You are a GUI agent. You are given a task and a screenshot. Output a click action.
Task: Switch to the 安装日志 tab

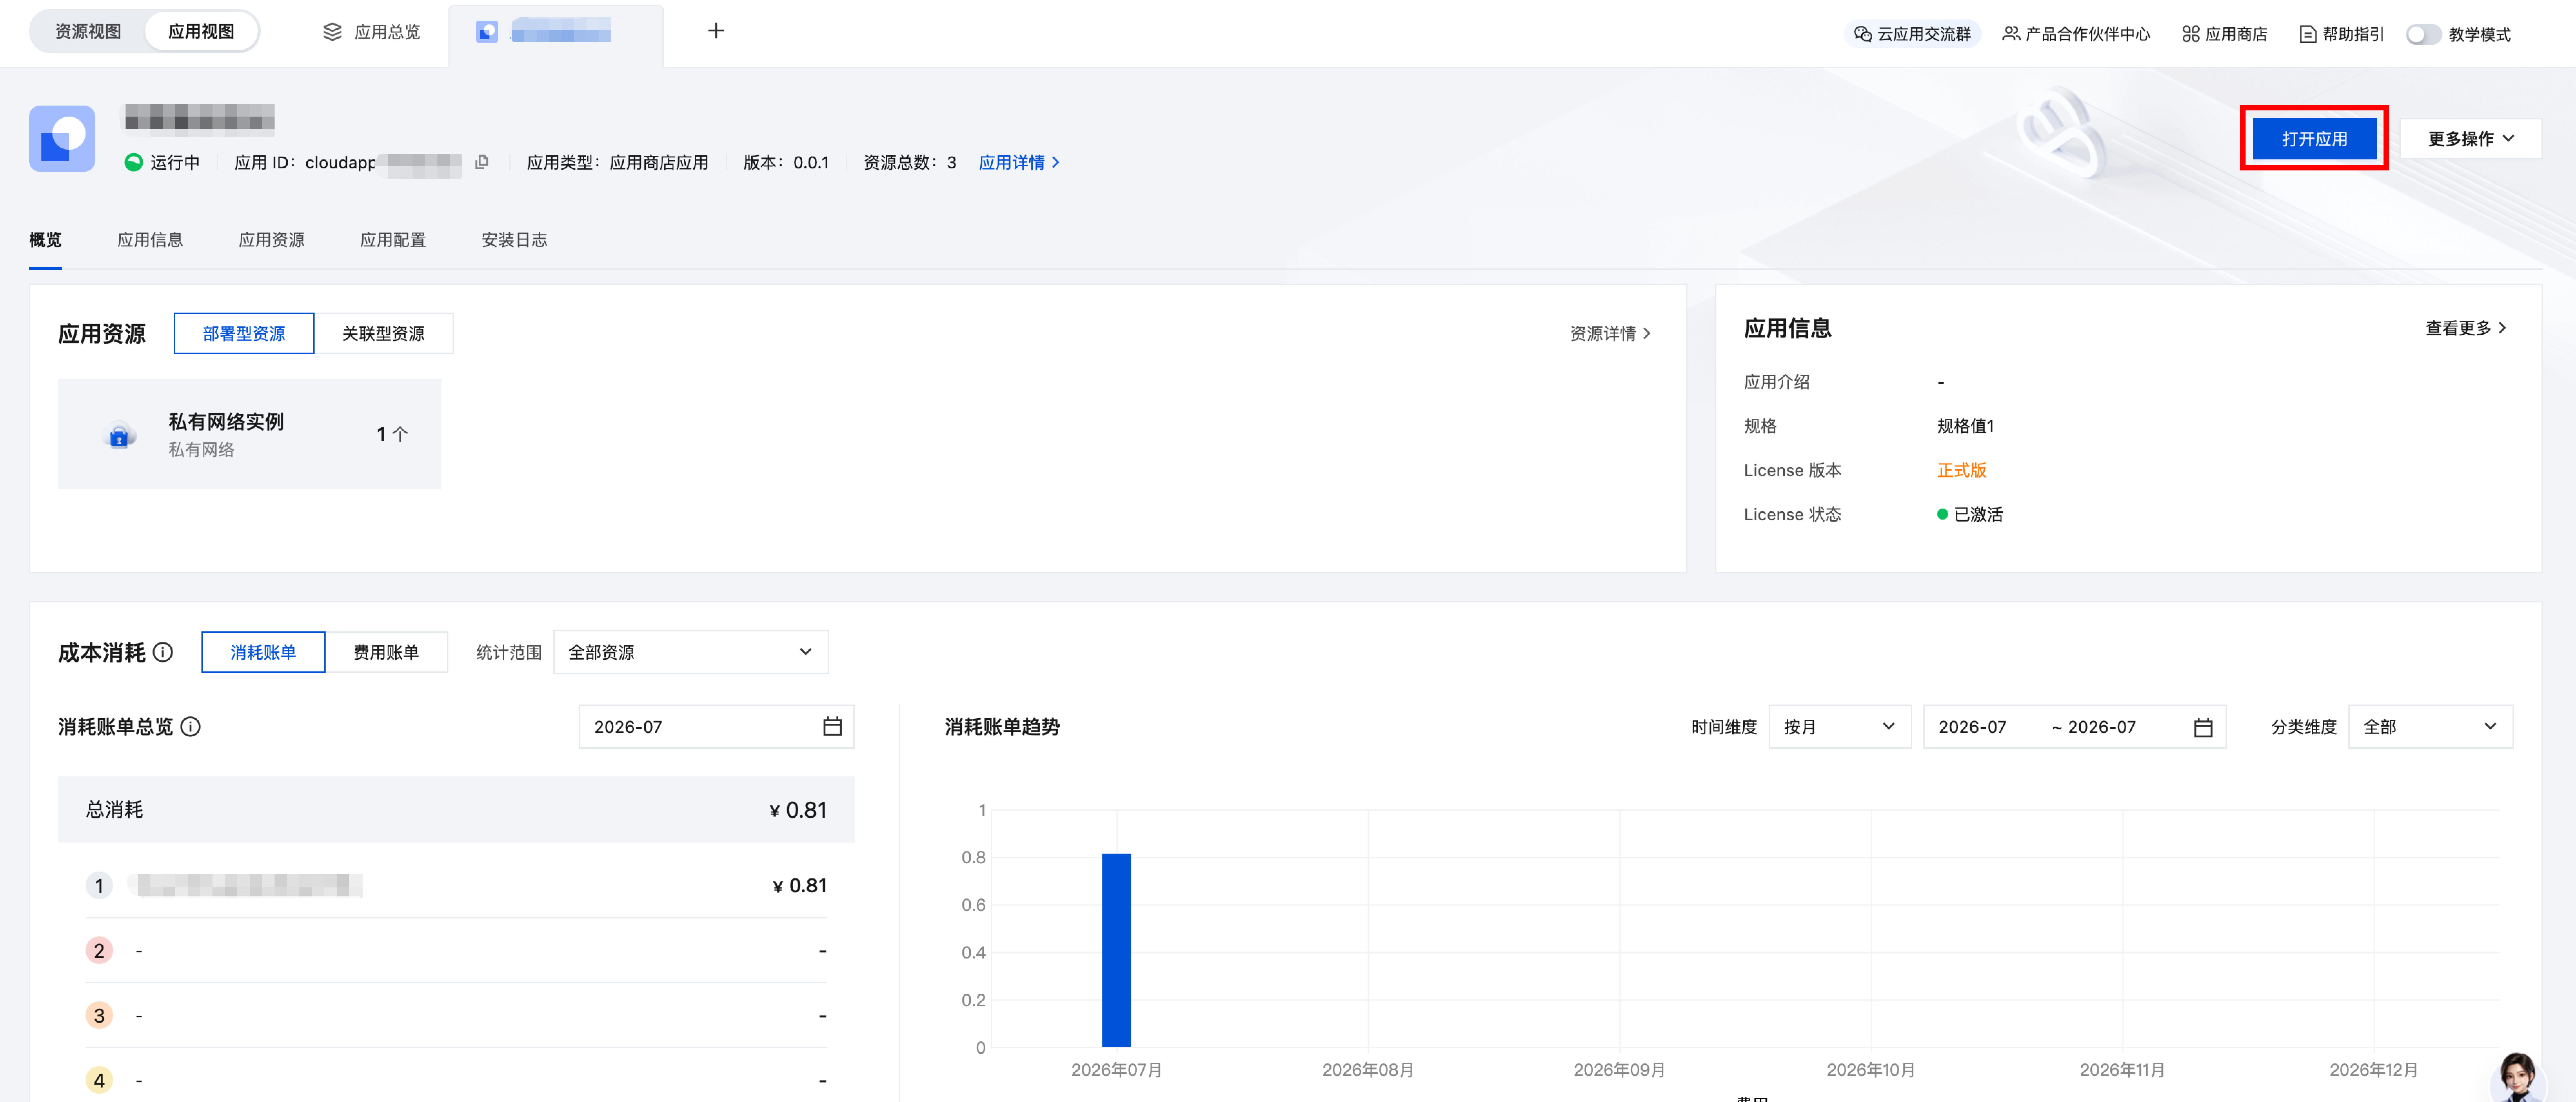(514, 240)
